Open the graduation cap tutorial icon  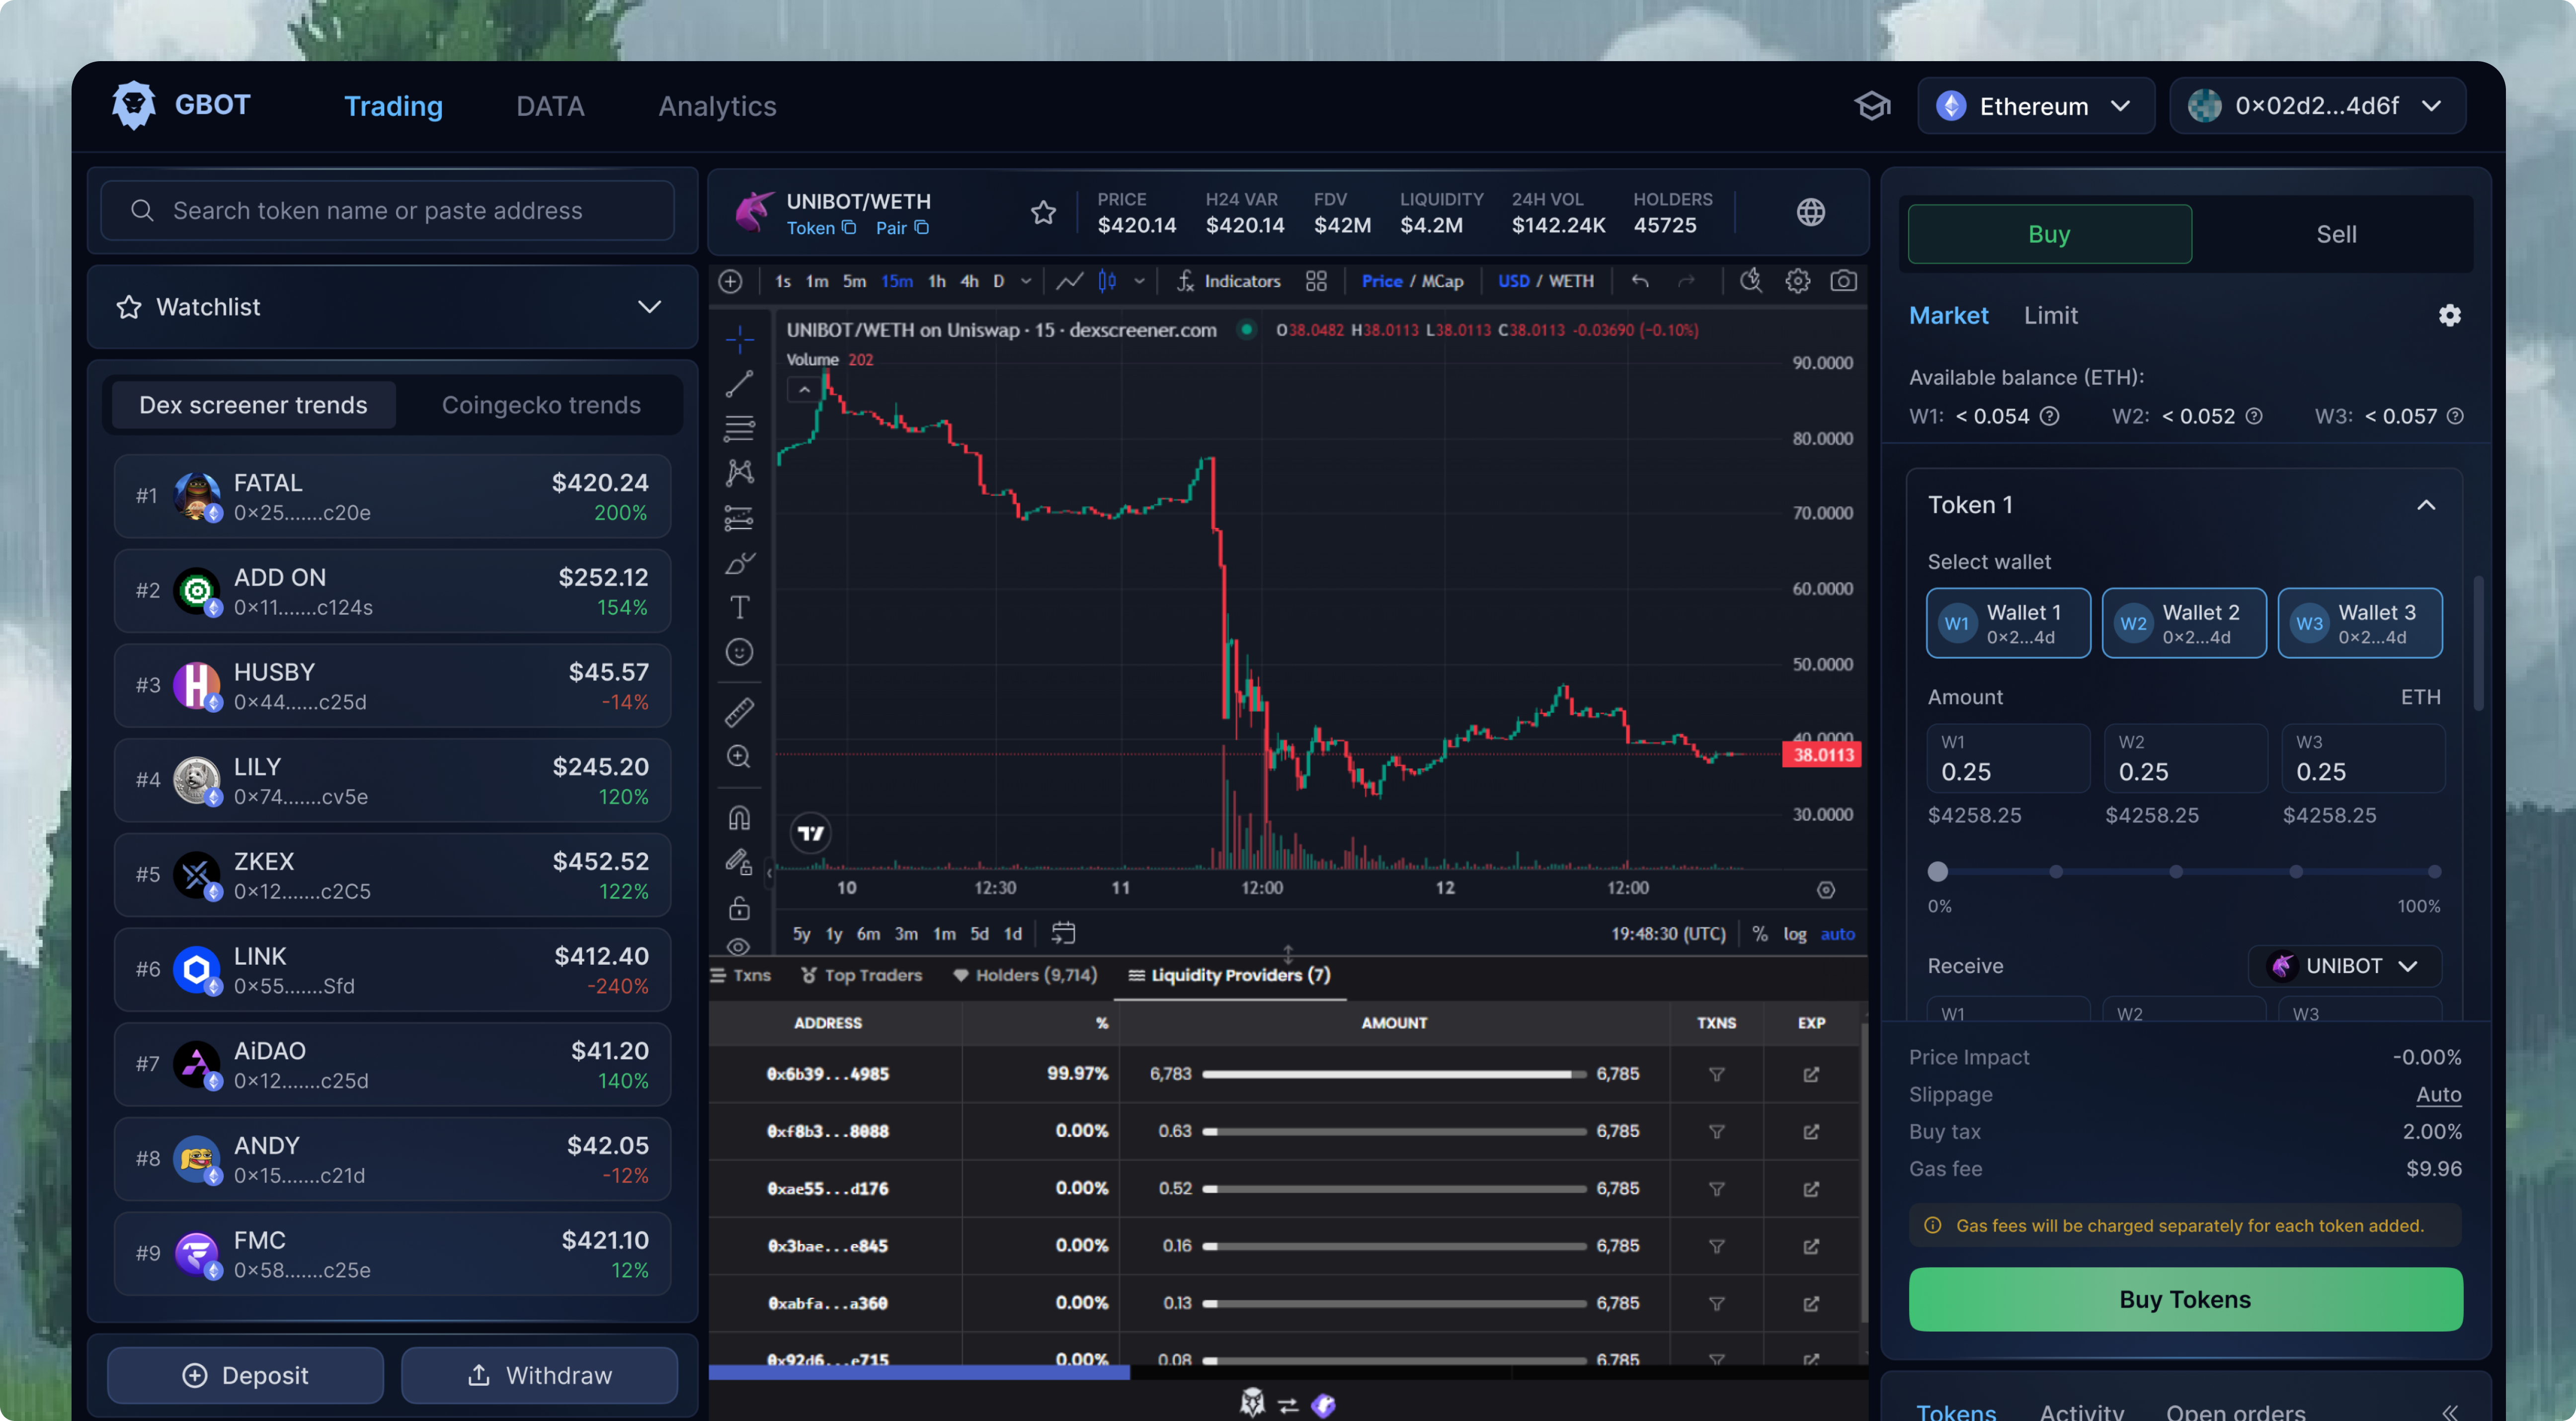[x=1872, y=106]
